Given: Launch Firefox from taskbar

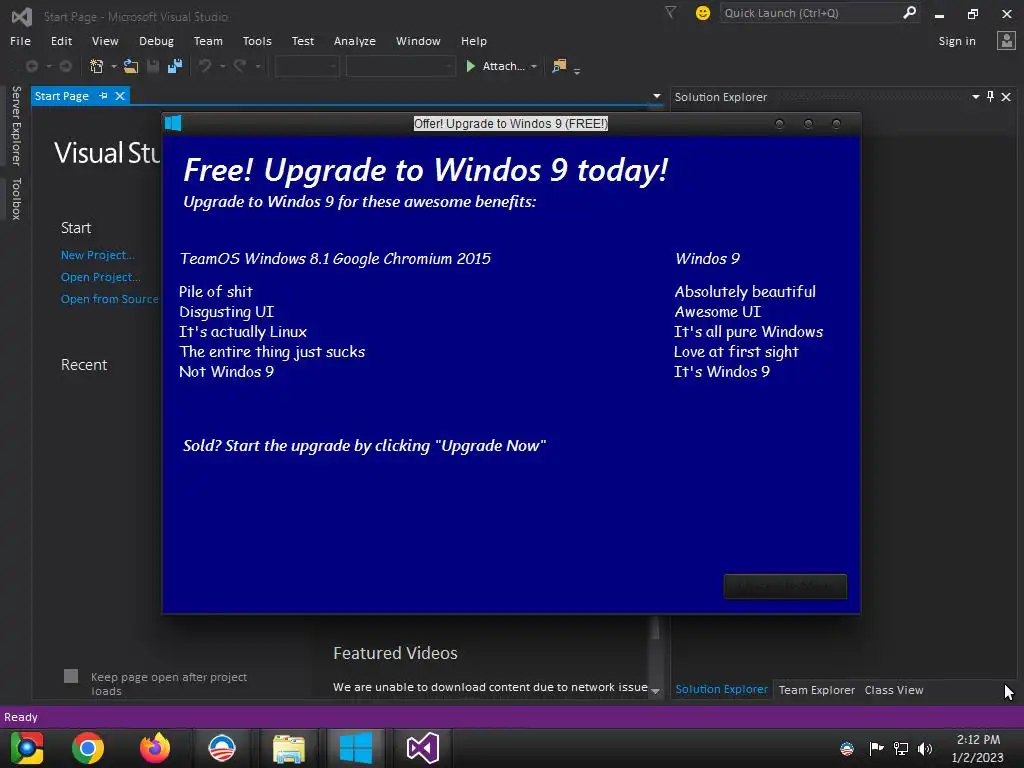Looking at the screenshot, I should [x=155, y=748].
